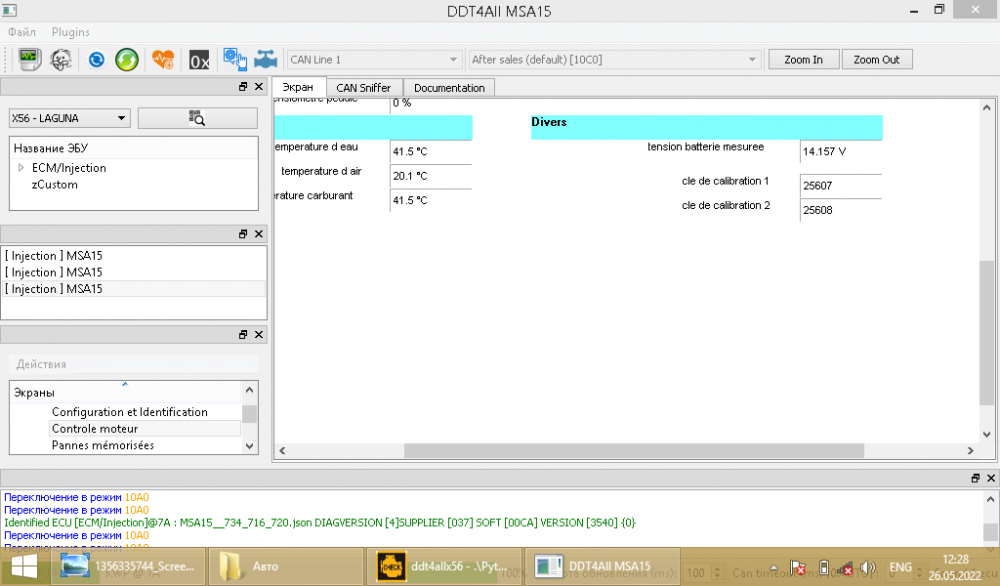Float the Действия panel
1000x586 pixels.
[x=243, y=335]
